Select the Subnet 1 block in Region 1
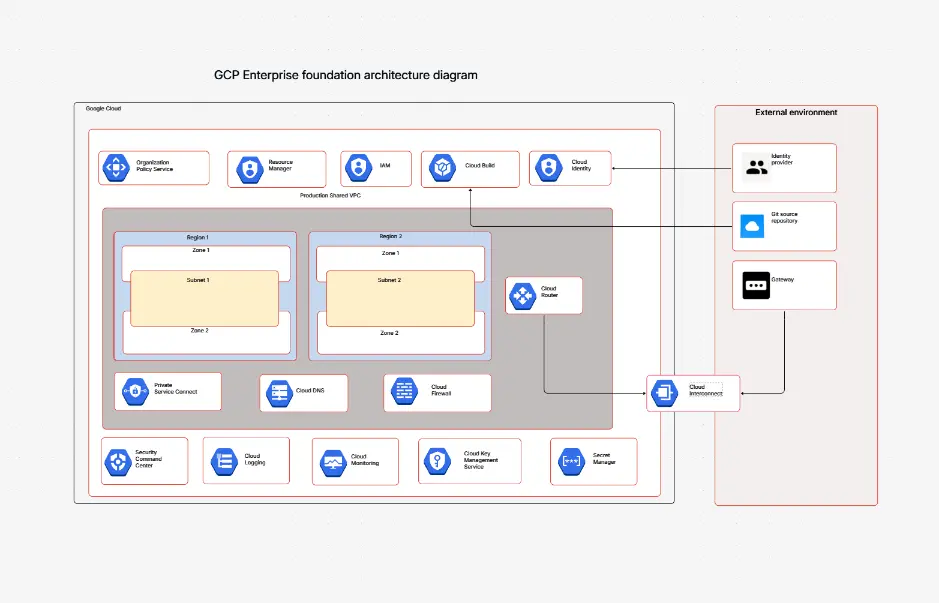 pyautogui.click(x=204, y=297)
